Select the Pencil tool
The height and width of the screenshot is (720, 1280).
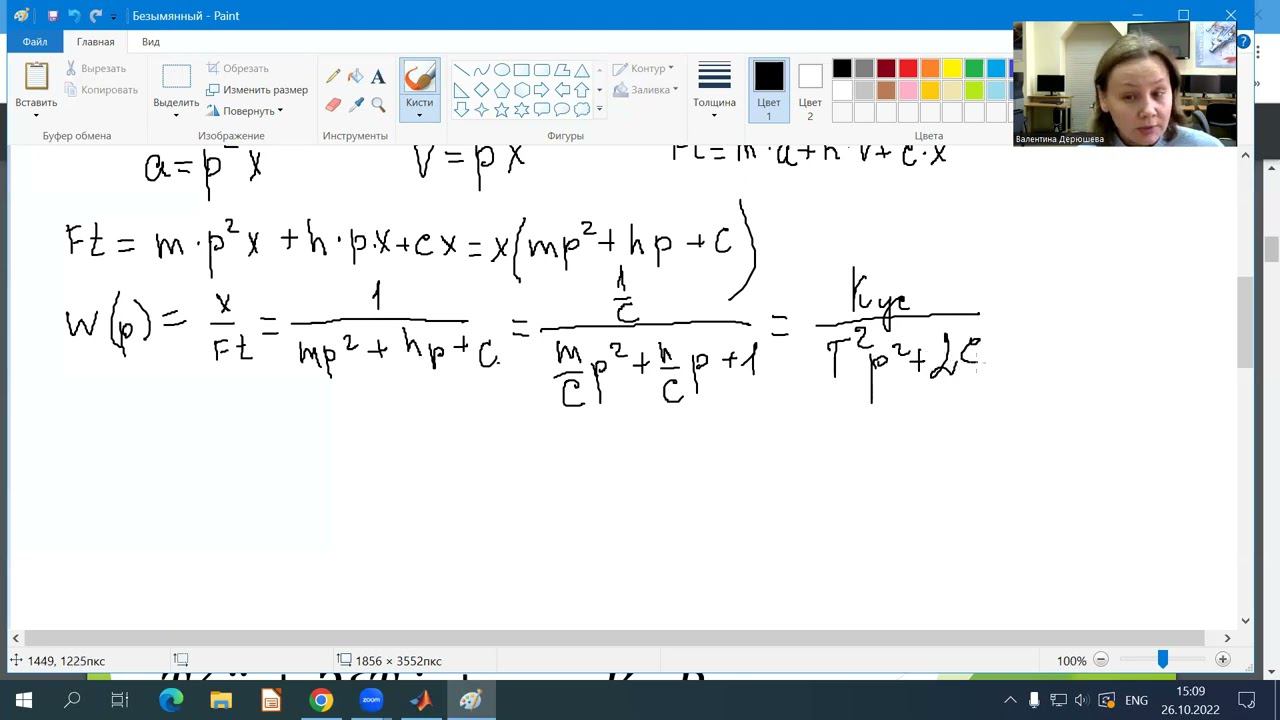point(333,77)
